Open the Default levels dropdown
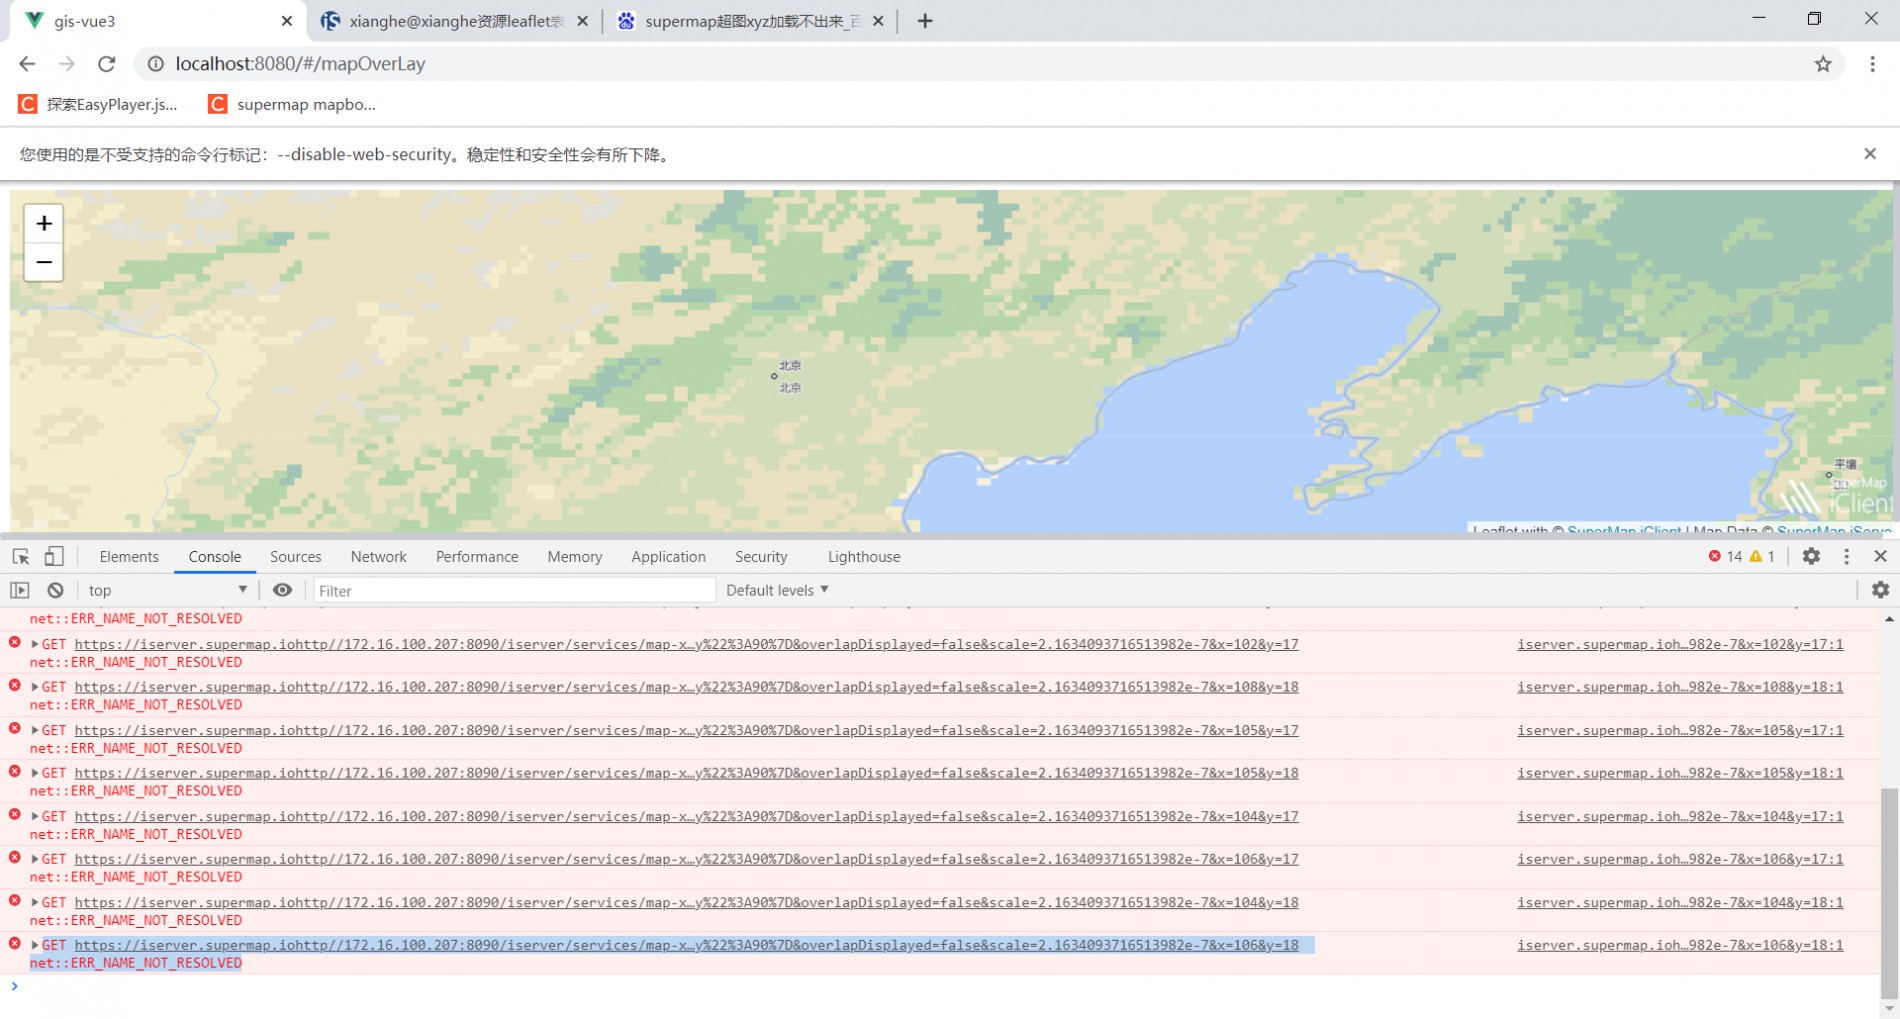This screenshot has width=1900, height=1019. click(x=777, y=591)
